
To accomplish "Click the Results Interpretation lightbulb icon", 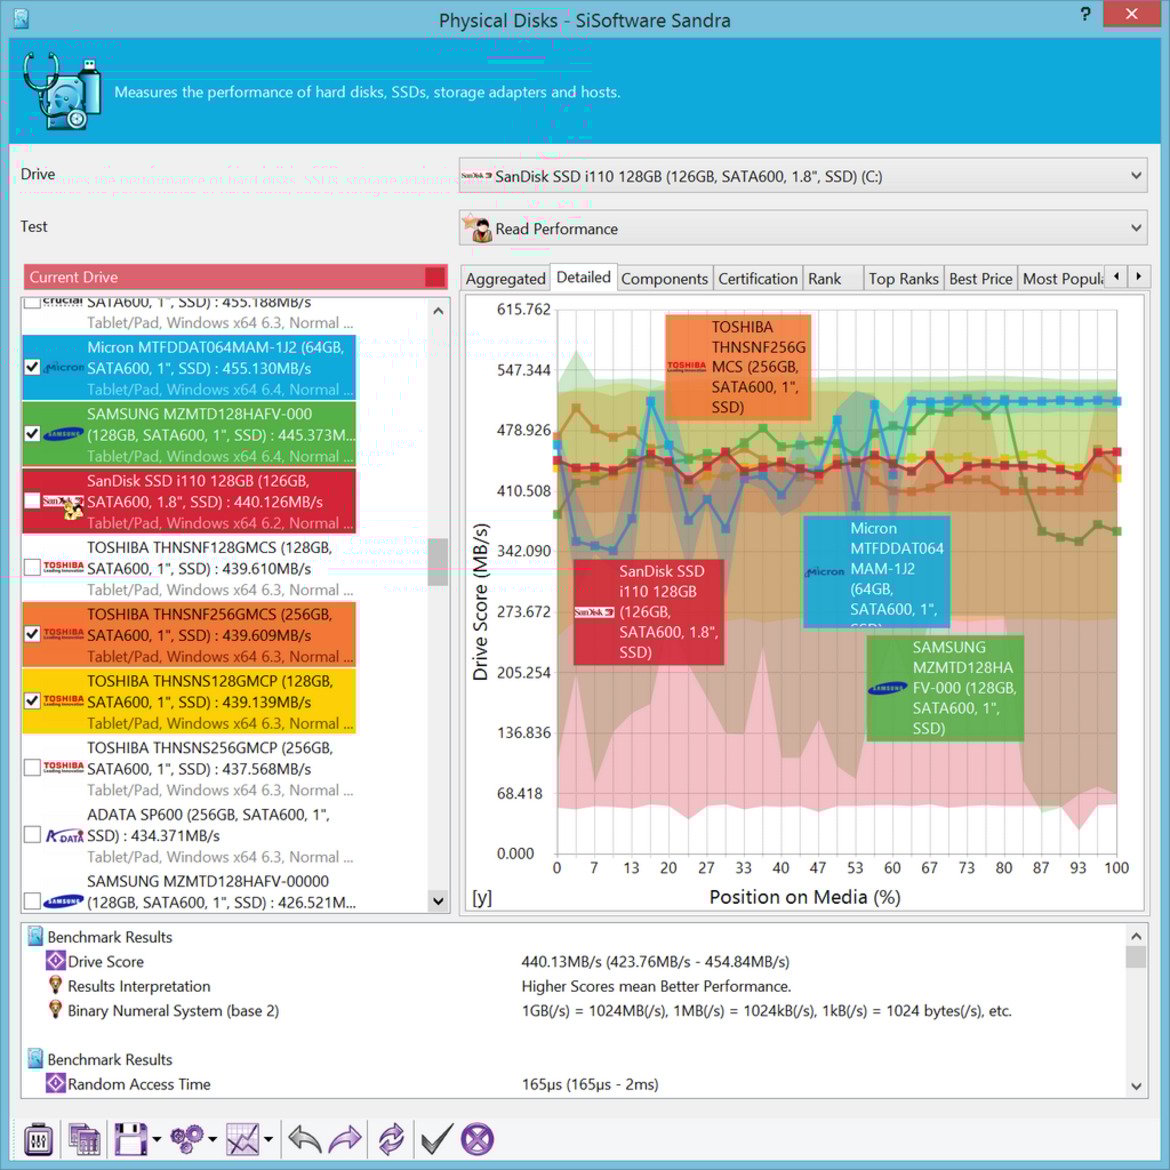I will pos(55,985).
